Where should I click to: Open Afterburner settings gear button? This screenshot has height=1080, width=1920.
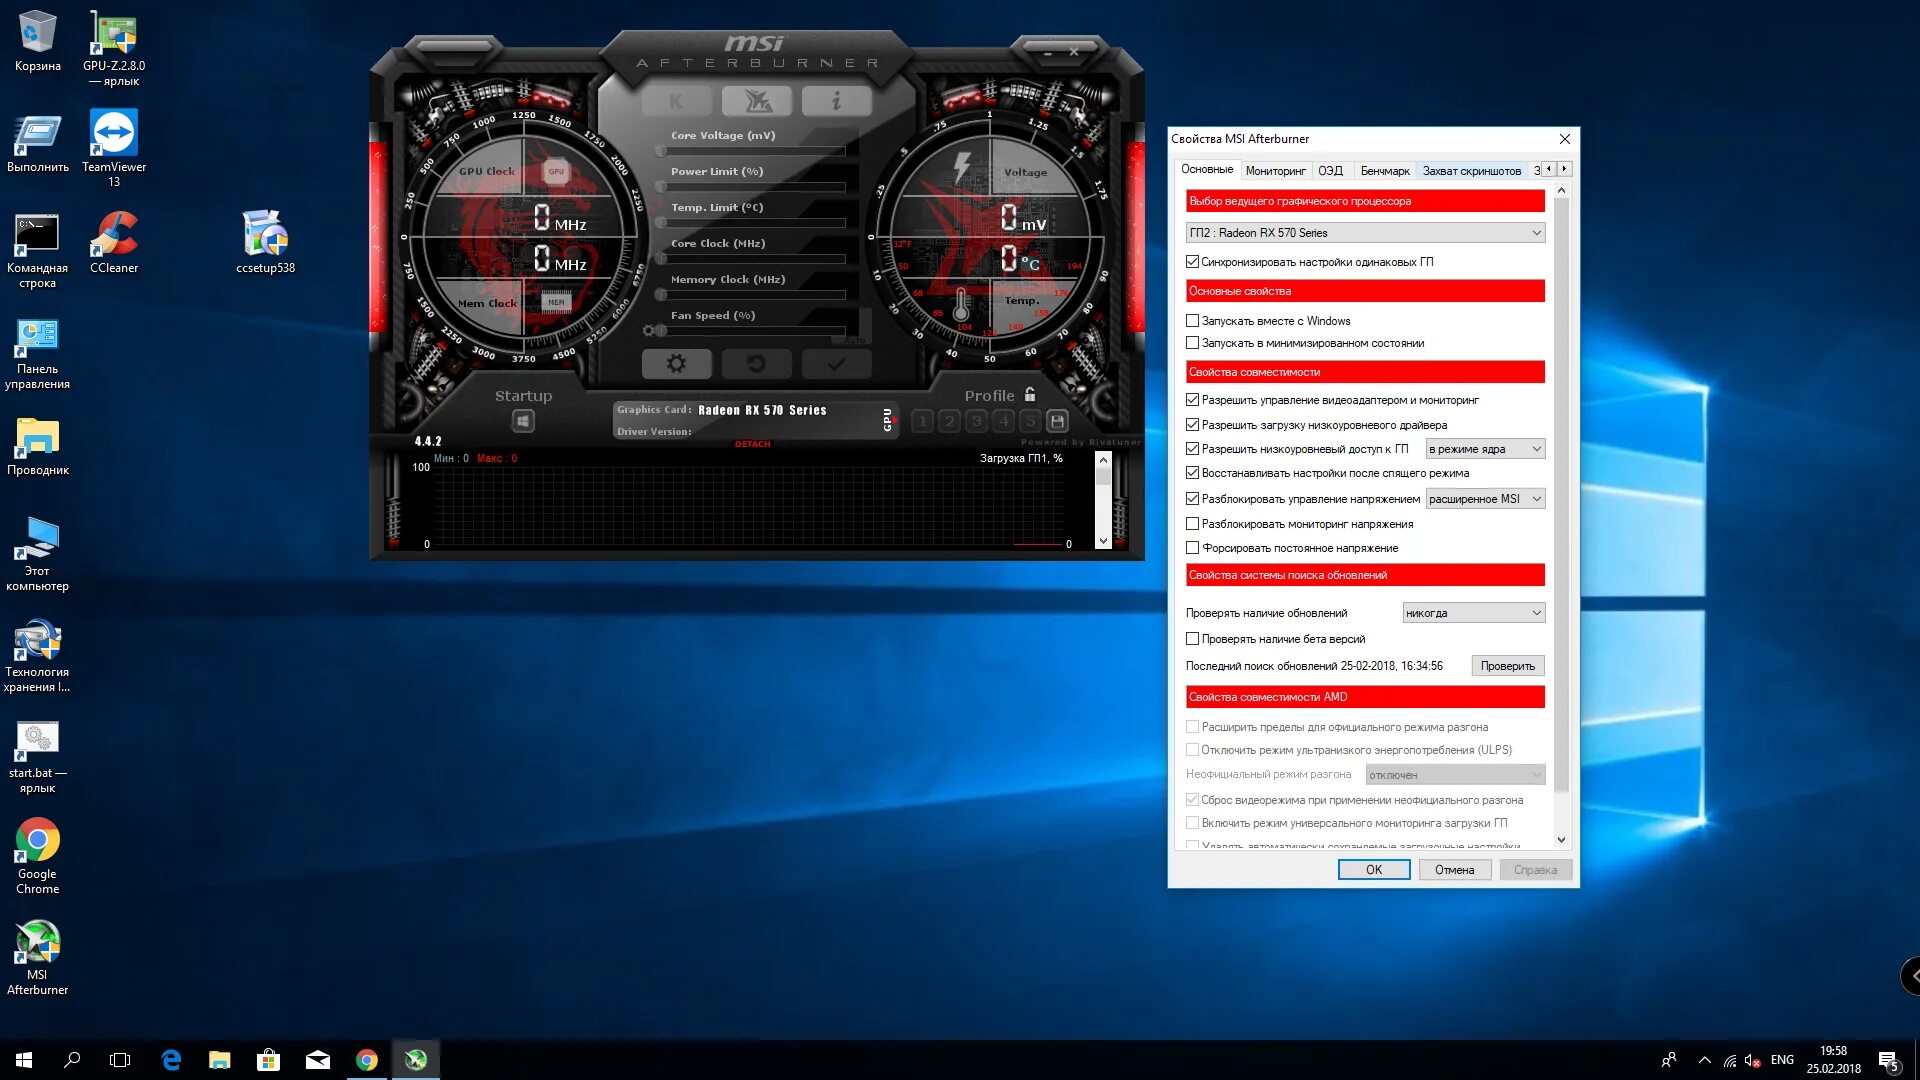click(676, 364)
